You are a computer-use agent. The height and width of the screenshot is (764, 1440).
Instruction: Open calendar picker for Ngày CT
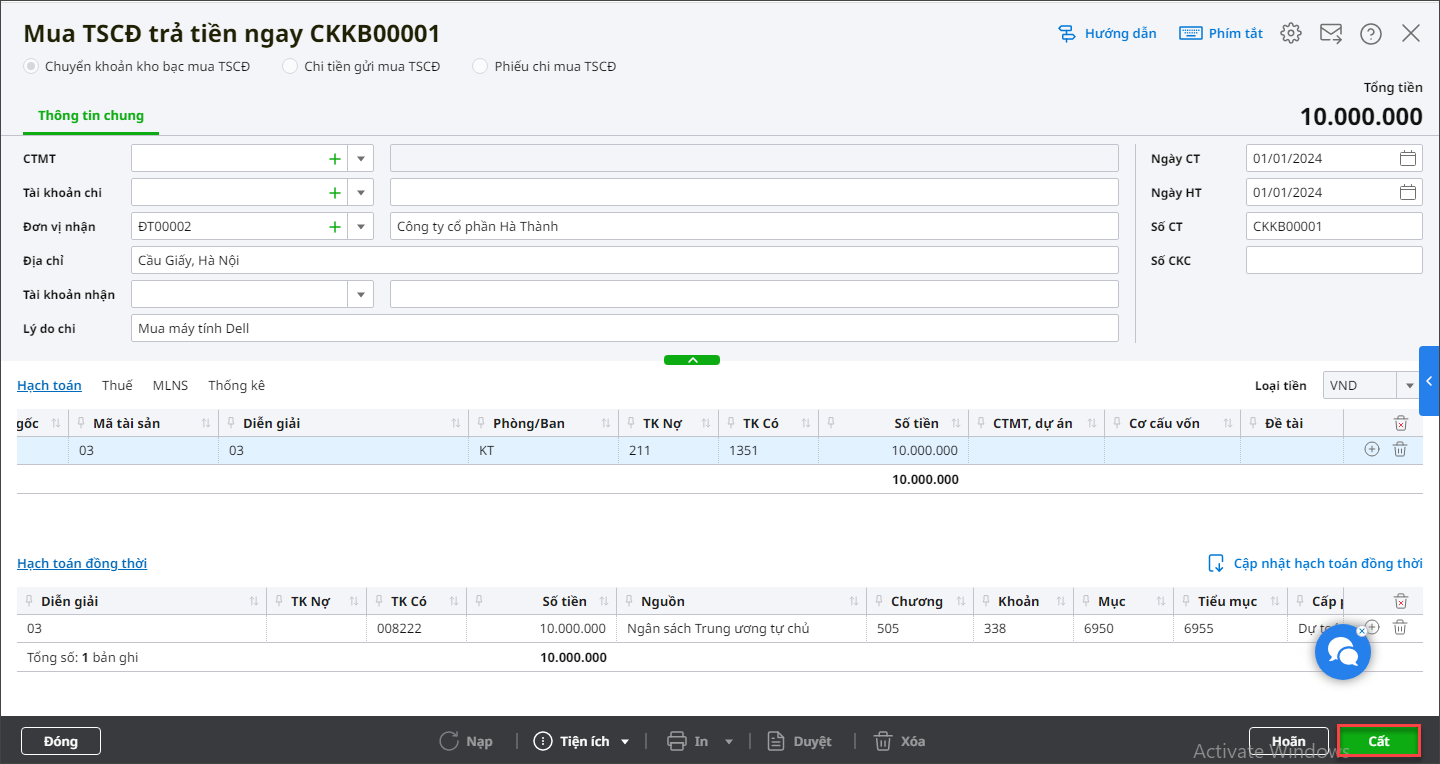[1407, 158]
